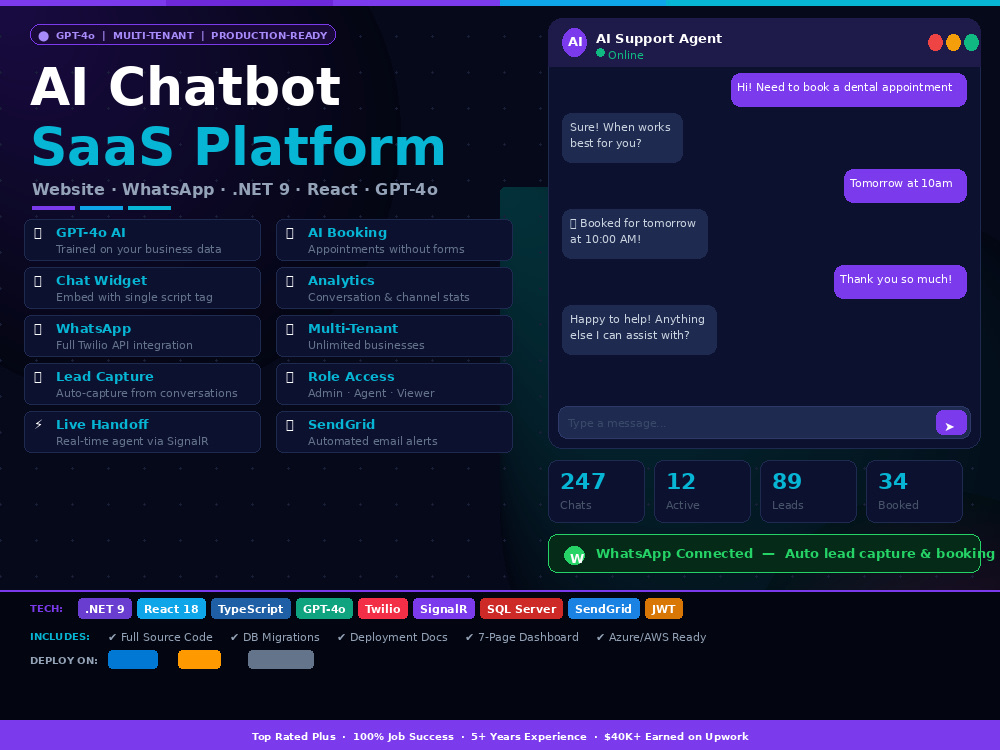Click the 'Sure! When works best for you?' message
The width and height of the screenshot is (1000, 750).
coord(622,138)
